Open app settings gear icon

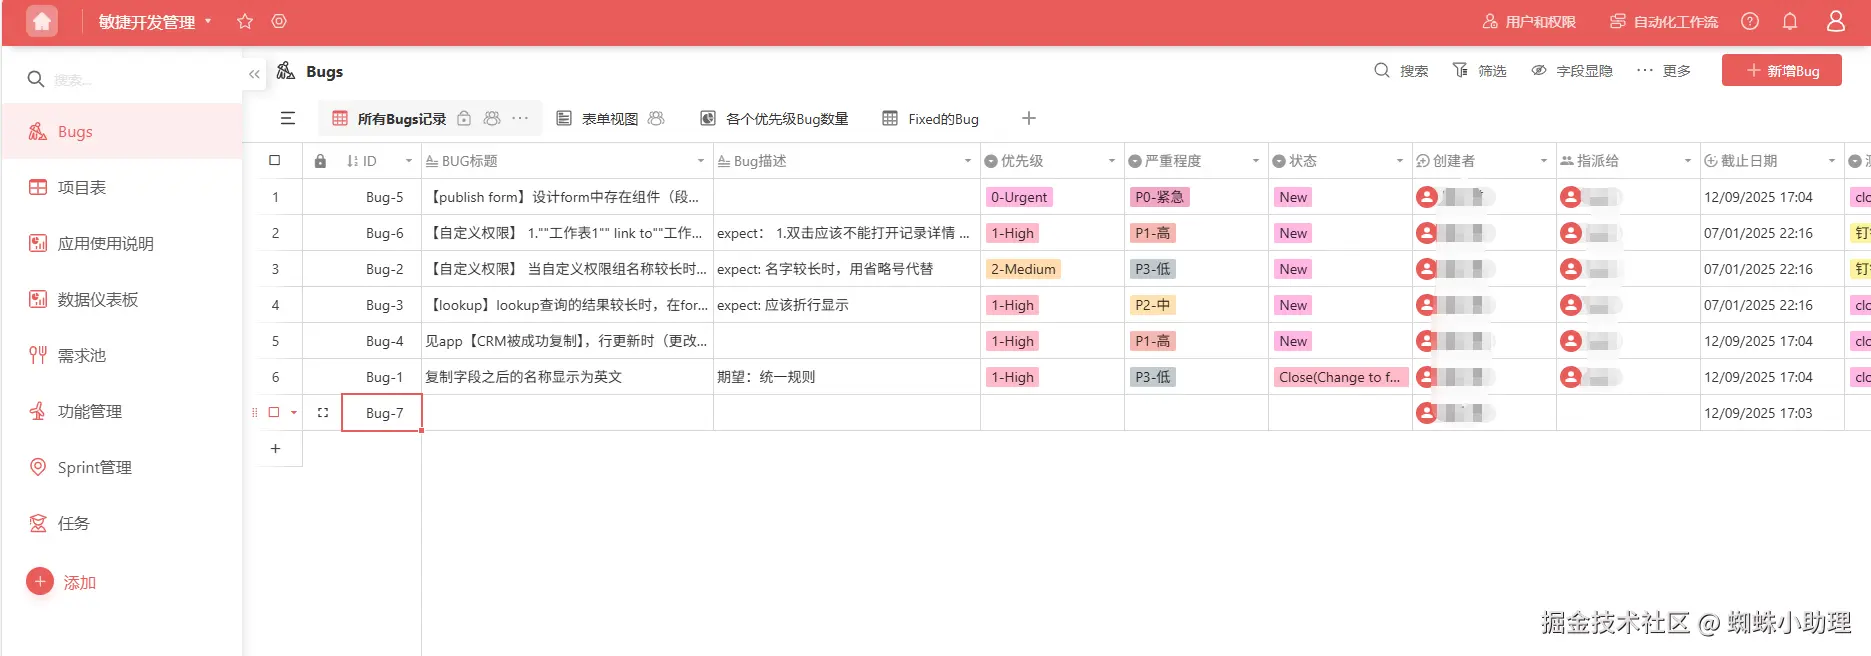(x=279, y=21)
